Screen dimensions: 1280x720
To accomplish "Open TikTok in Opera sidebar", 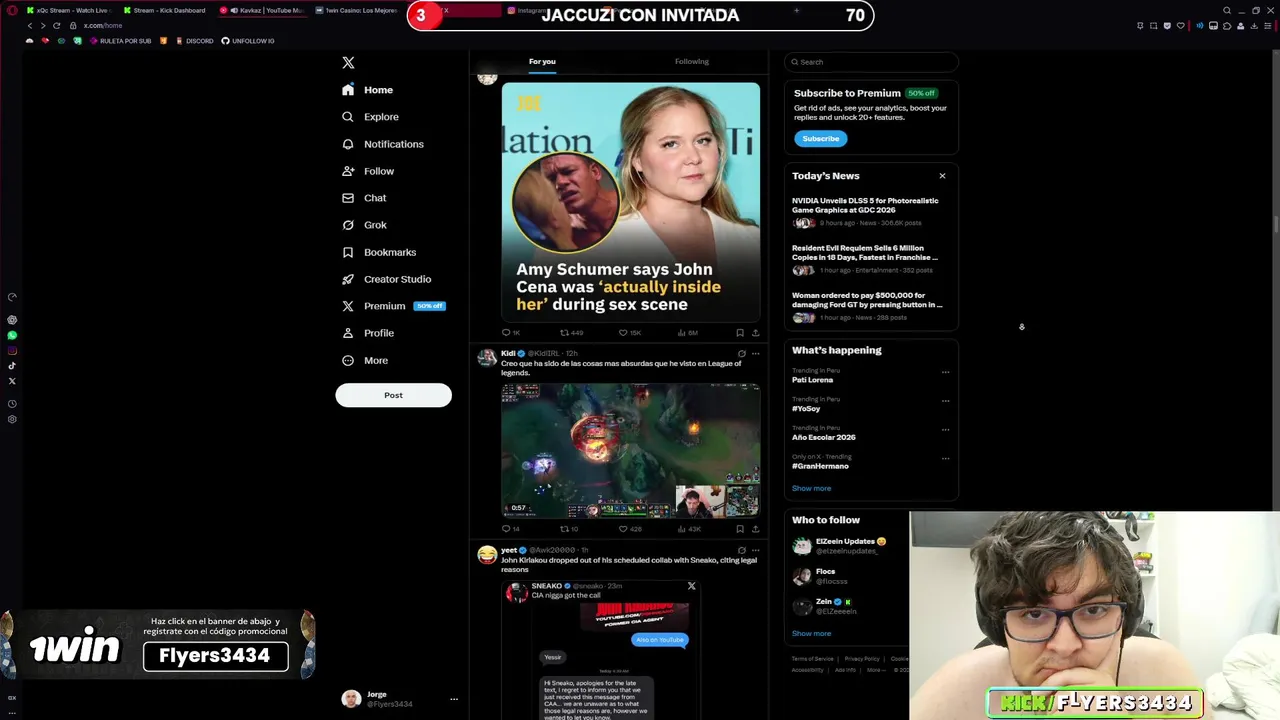I will pos(12,366).
